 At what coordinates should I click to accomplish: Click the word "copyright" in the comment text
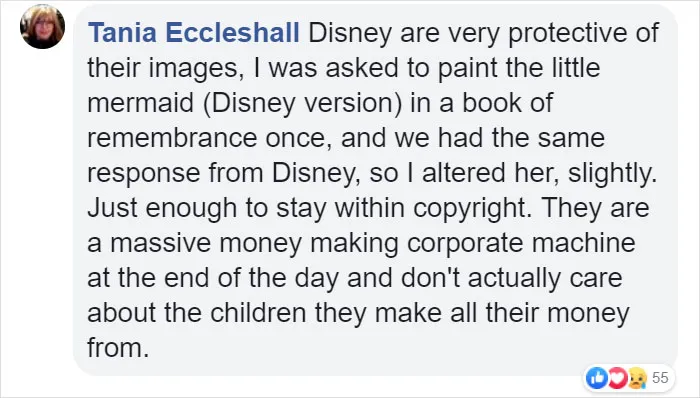[x=469, y=208]
